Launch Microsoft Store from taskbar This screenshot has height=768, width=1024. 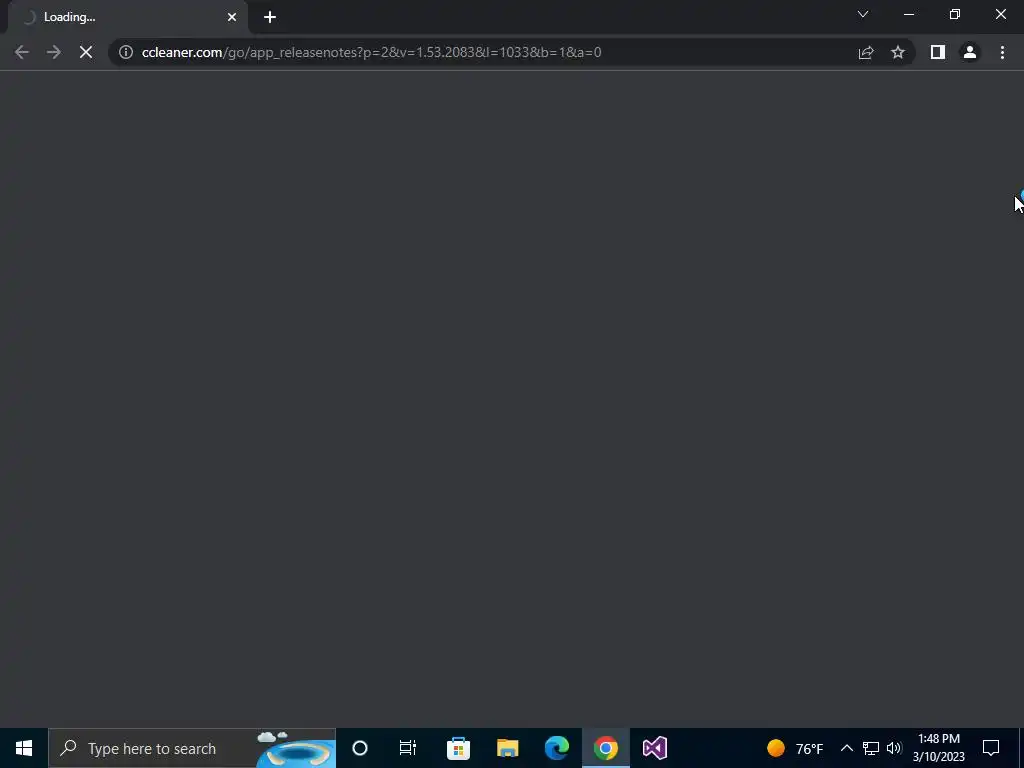458,748
